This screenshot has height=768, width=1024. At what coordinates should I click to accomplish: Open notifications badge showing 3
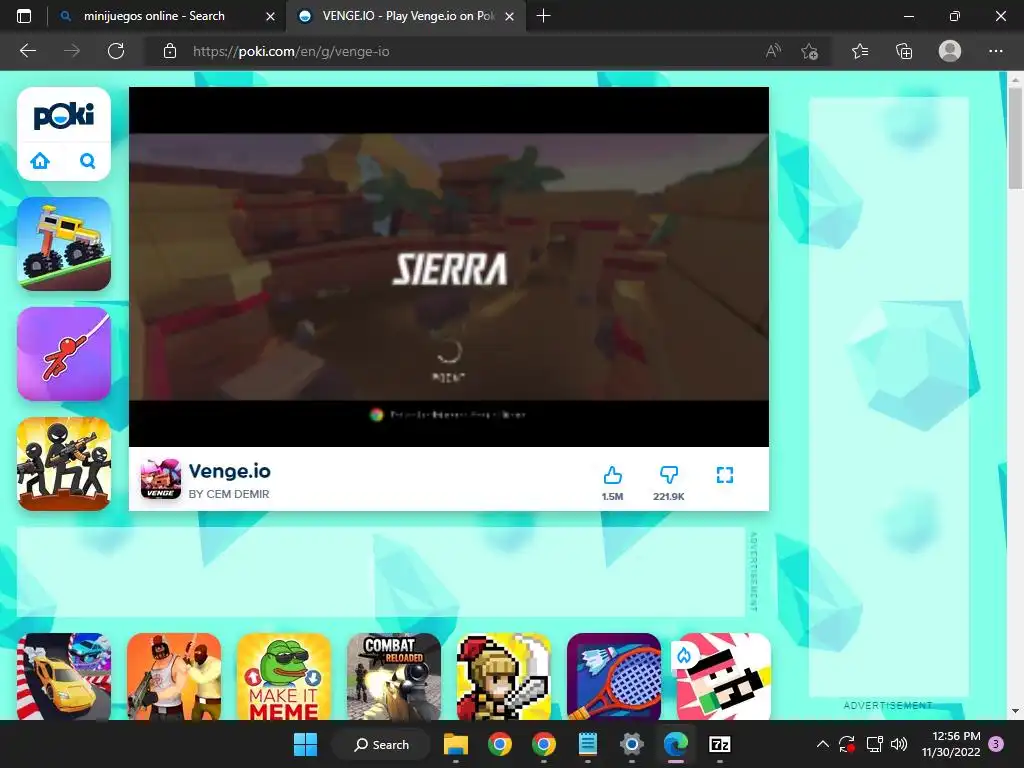[x=996, y=744]
